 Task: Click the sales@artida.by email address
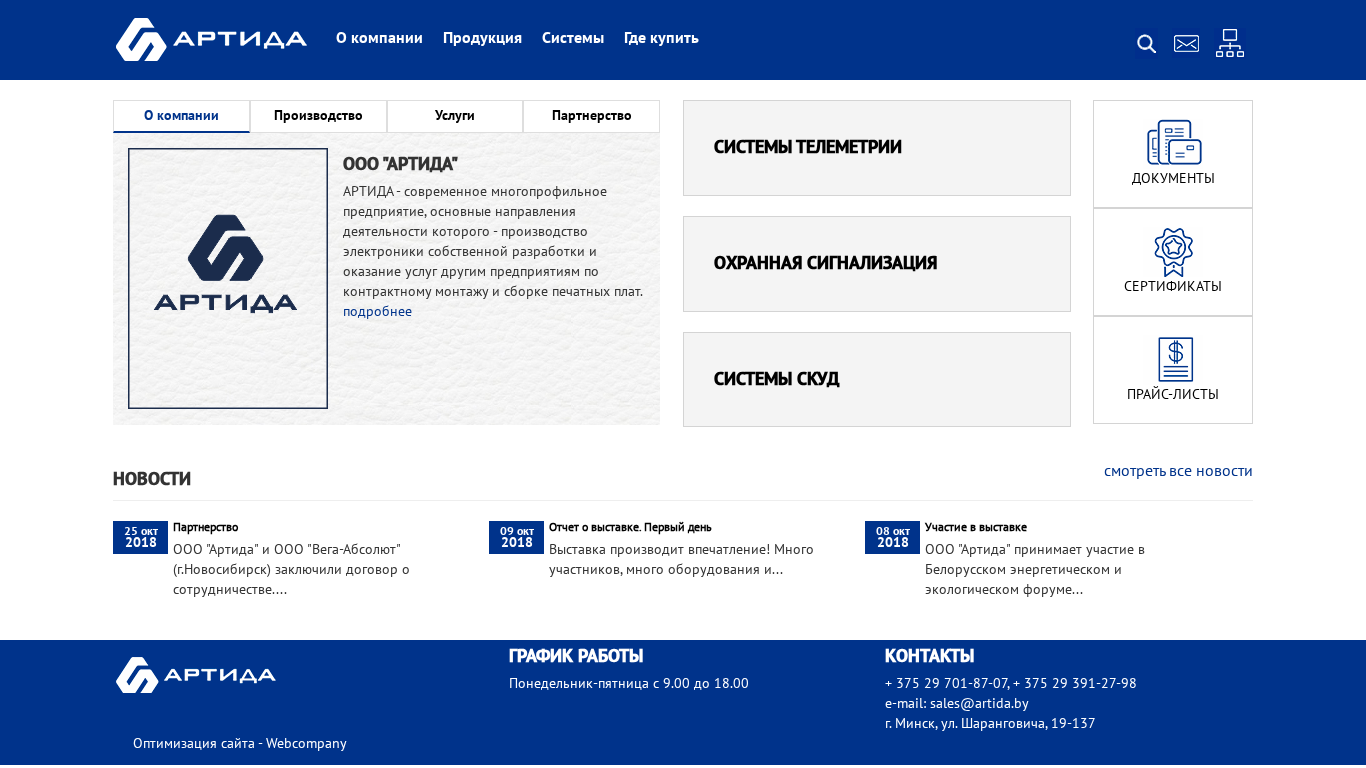(x=979, y=703)
